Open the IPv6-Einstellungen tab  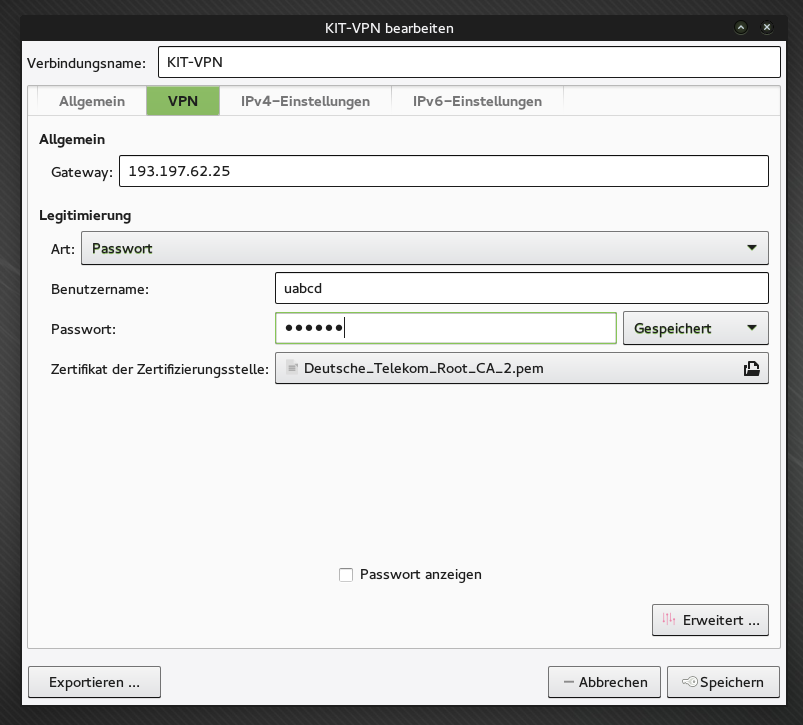(x=477, y=101)
